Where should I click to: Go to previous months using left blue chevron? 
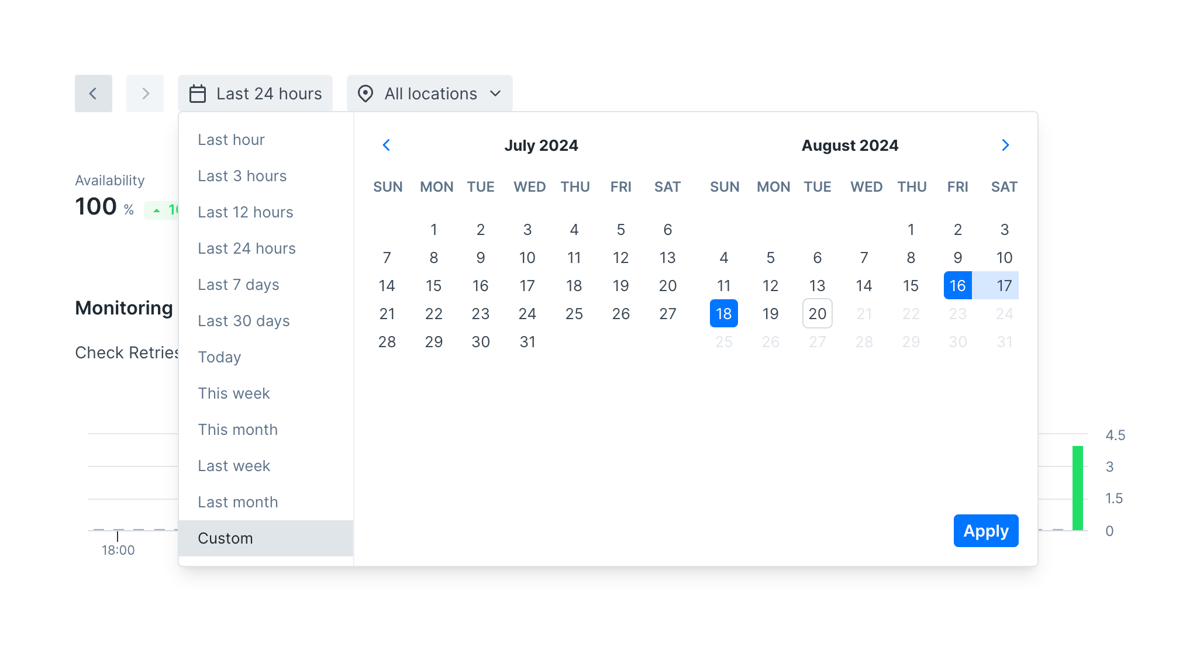point(386,144)
